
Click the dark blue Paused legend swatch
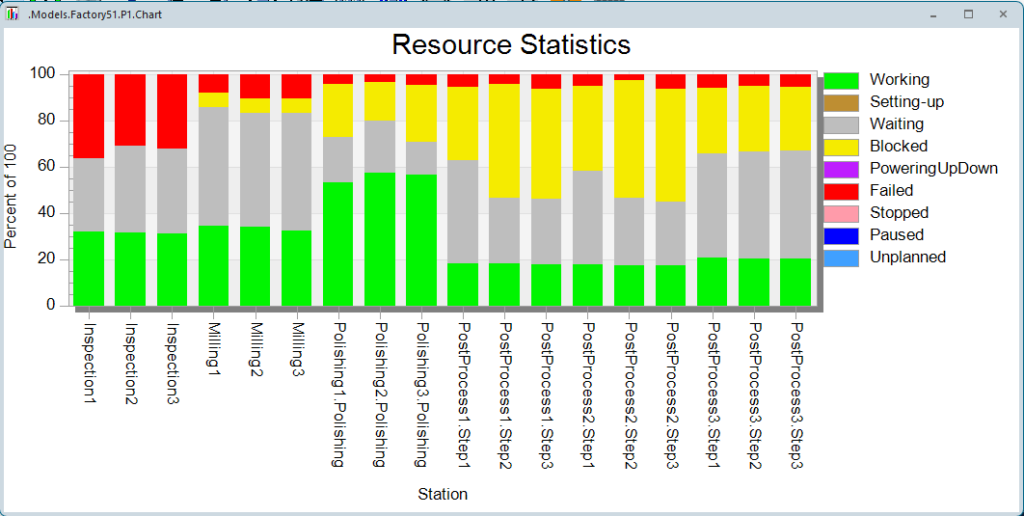tap(842, 235)
